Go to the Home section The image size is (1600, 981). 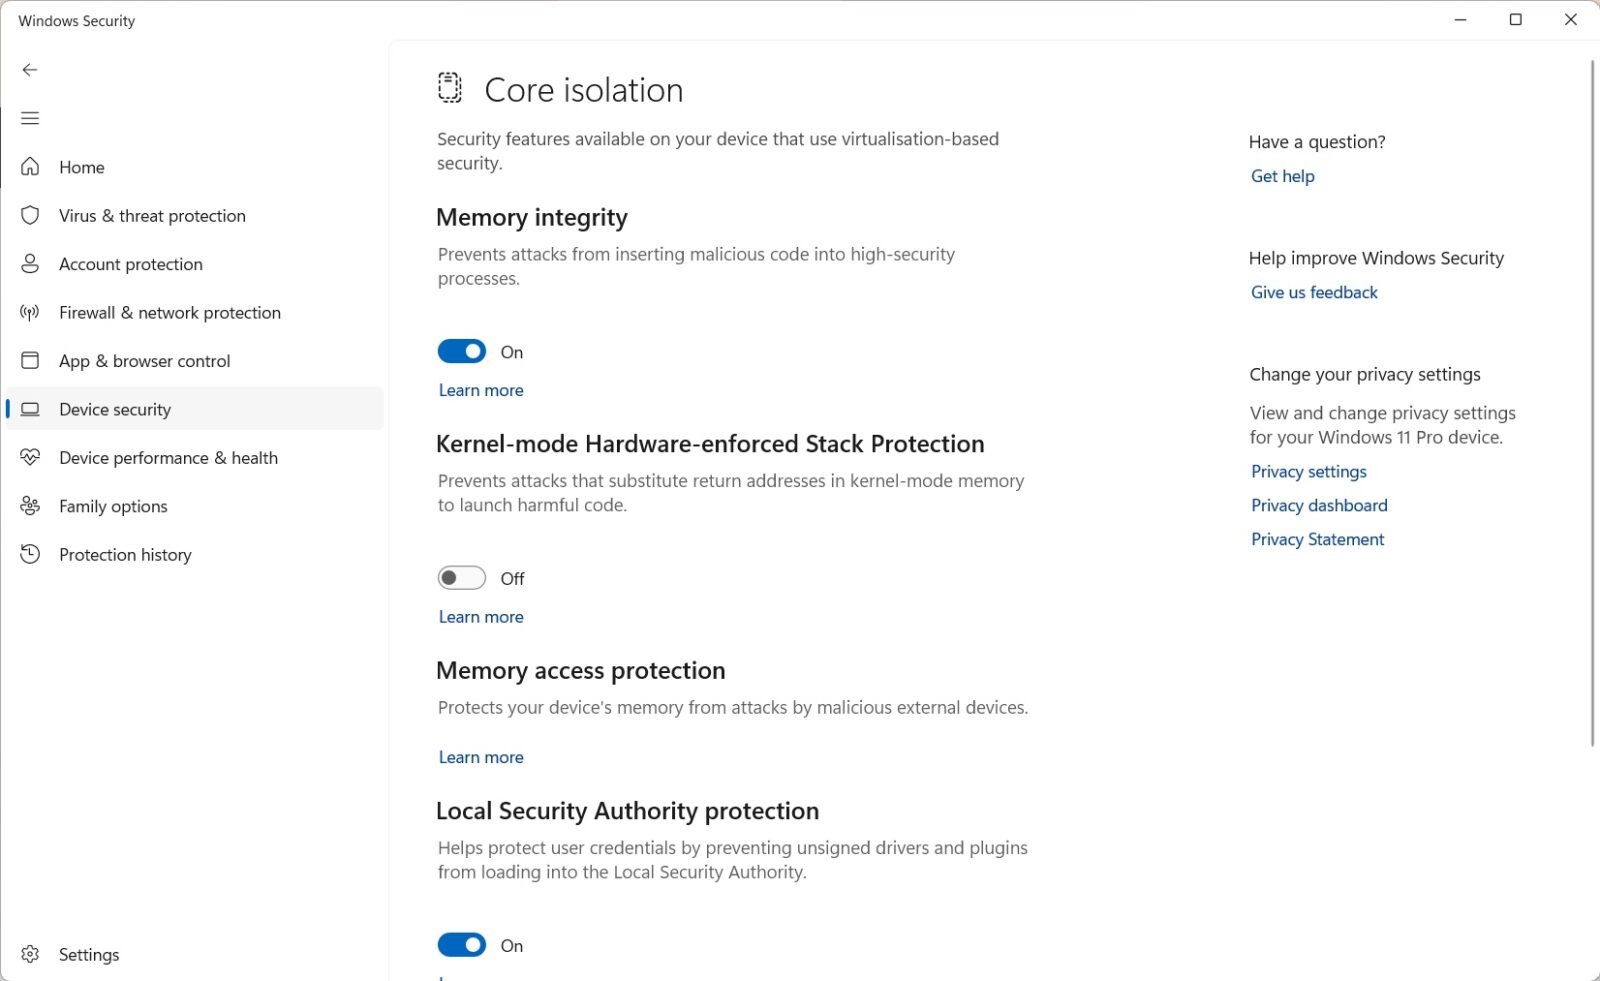[x=81, y=167]
